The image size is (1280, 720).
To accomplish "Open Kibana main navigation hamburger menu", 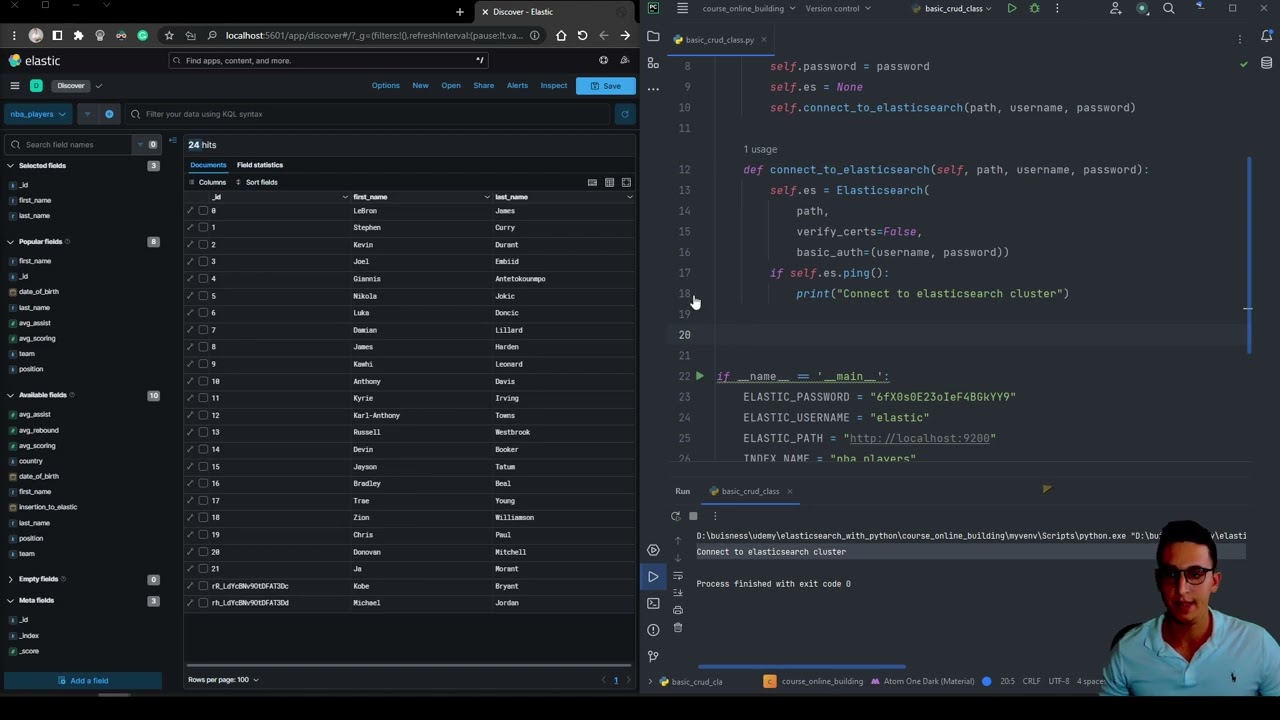I will [14, 86].
